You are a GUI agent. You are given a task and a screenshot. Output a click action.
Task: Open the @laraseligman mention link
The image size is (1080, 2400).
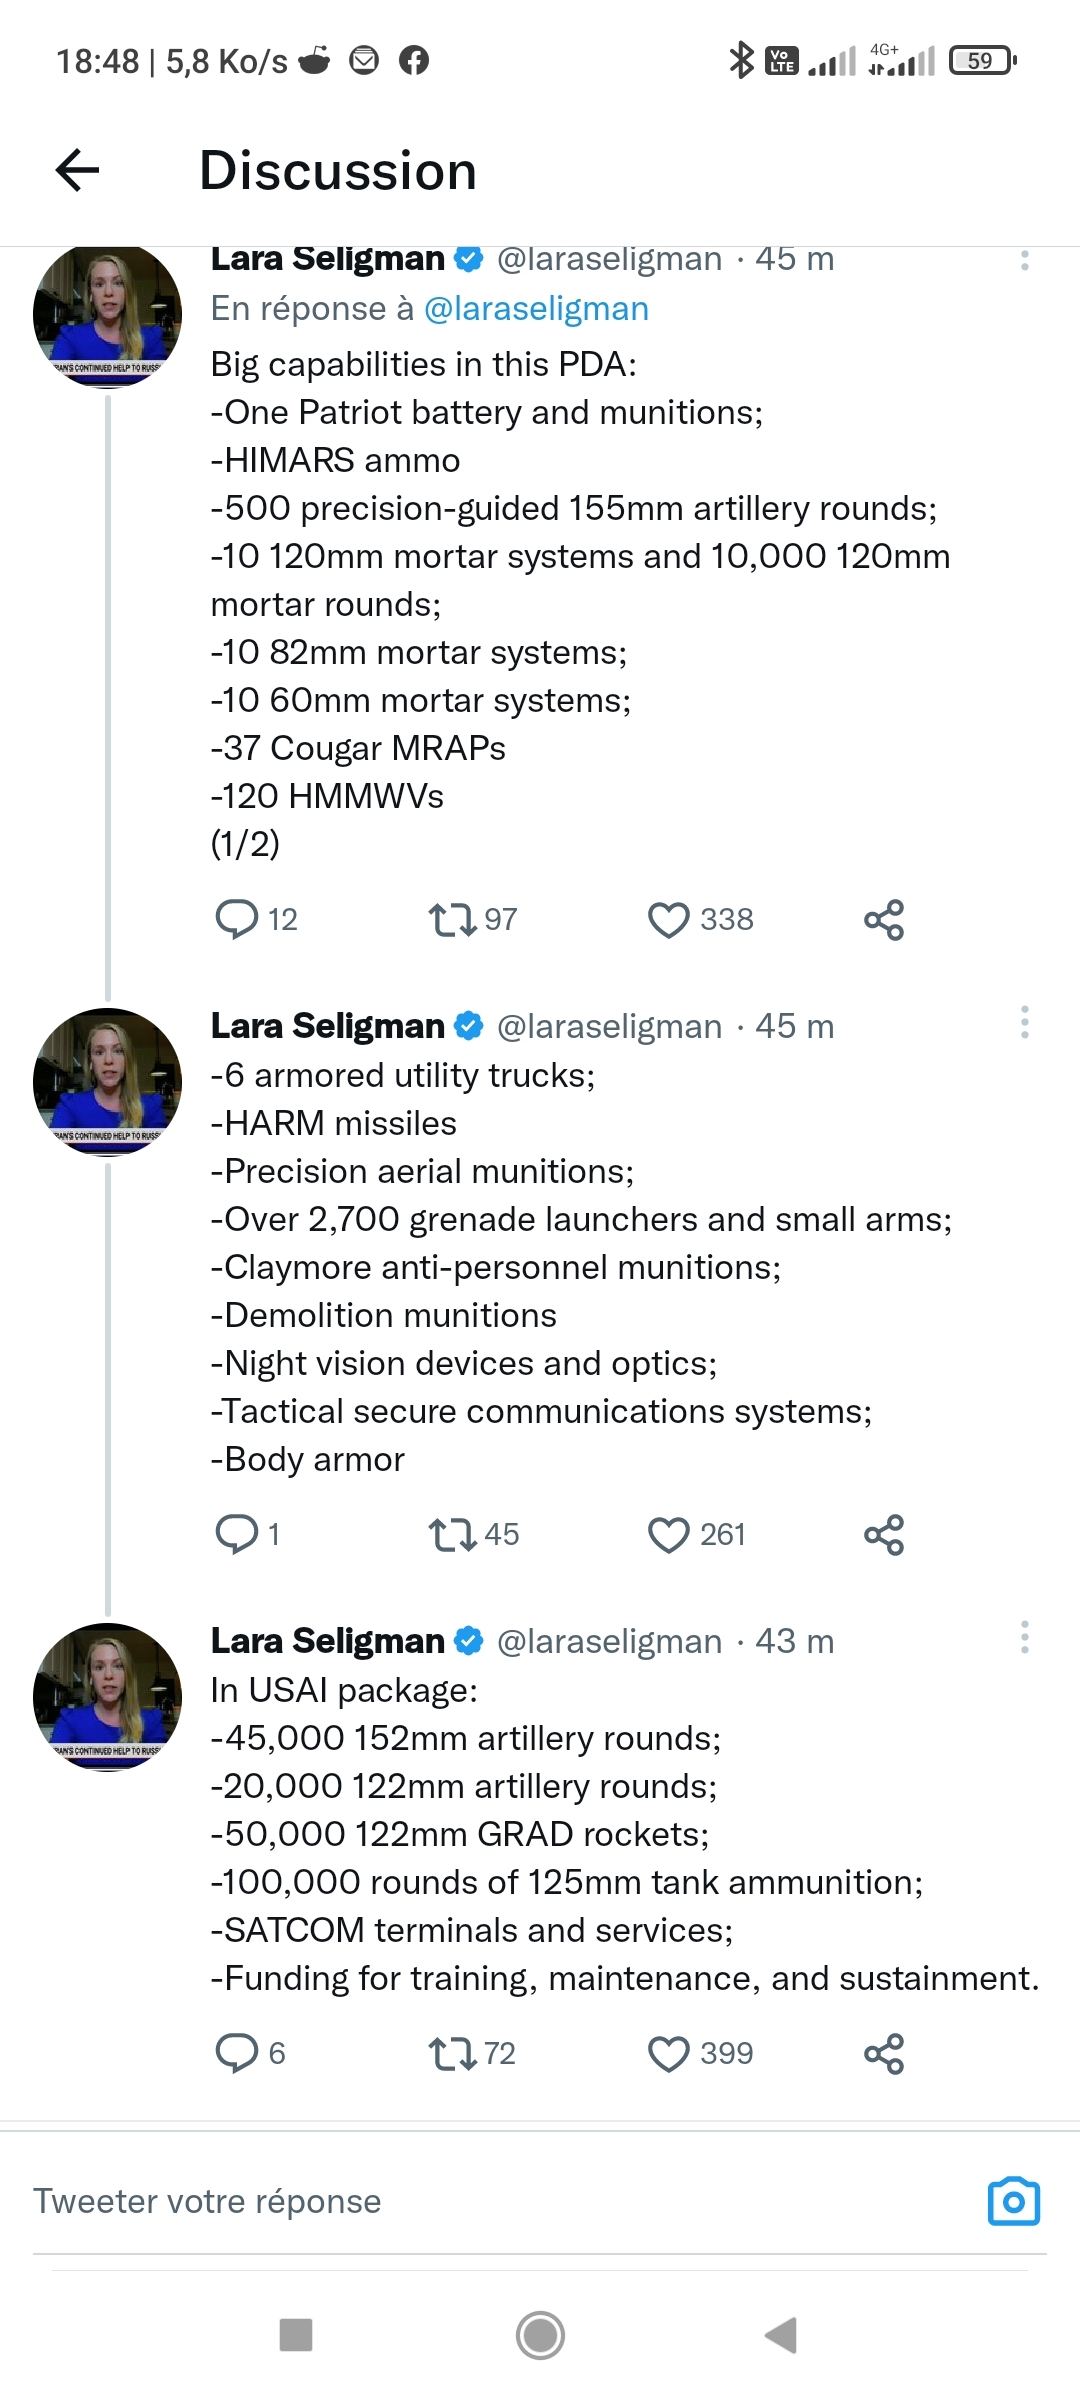tap(536, 309)
